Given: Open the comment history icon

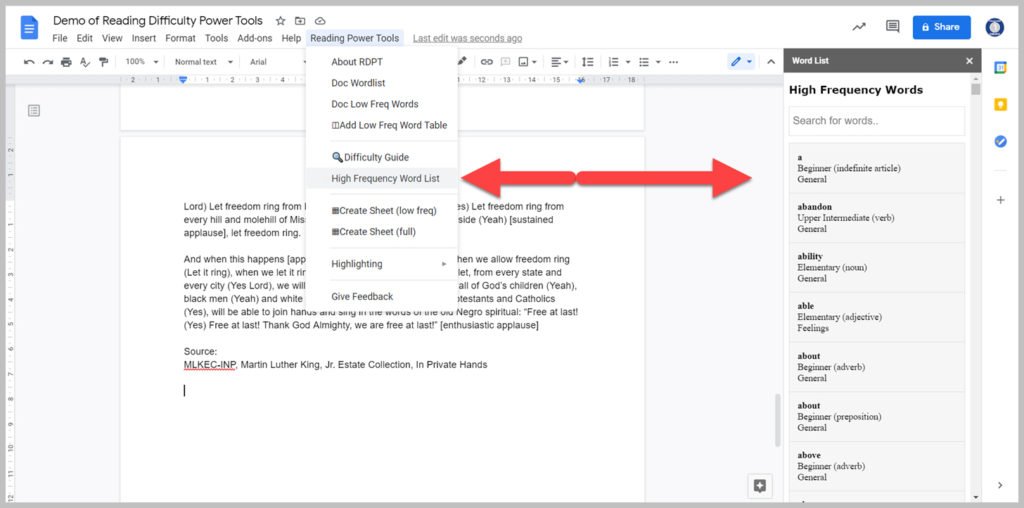Looking at the screenshot, I should (x=892, y=27).
